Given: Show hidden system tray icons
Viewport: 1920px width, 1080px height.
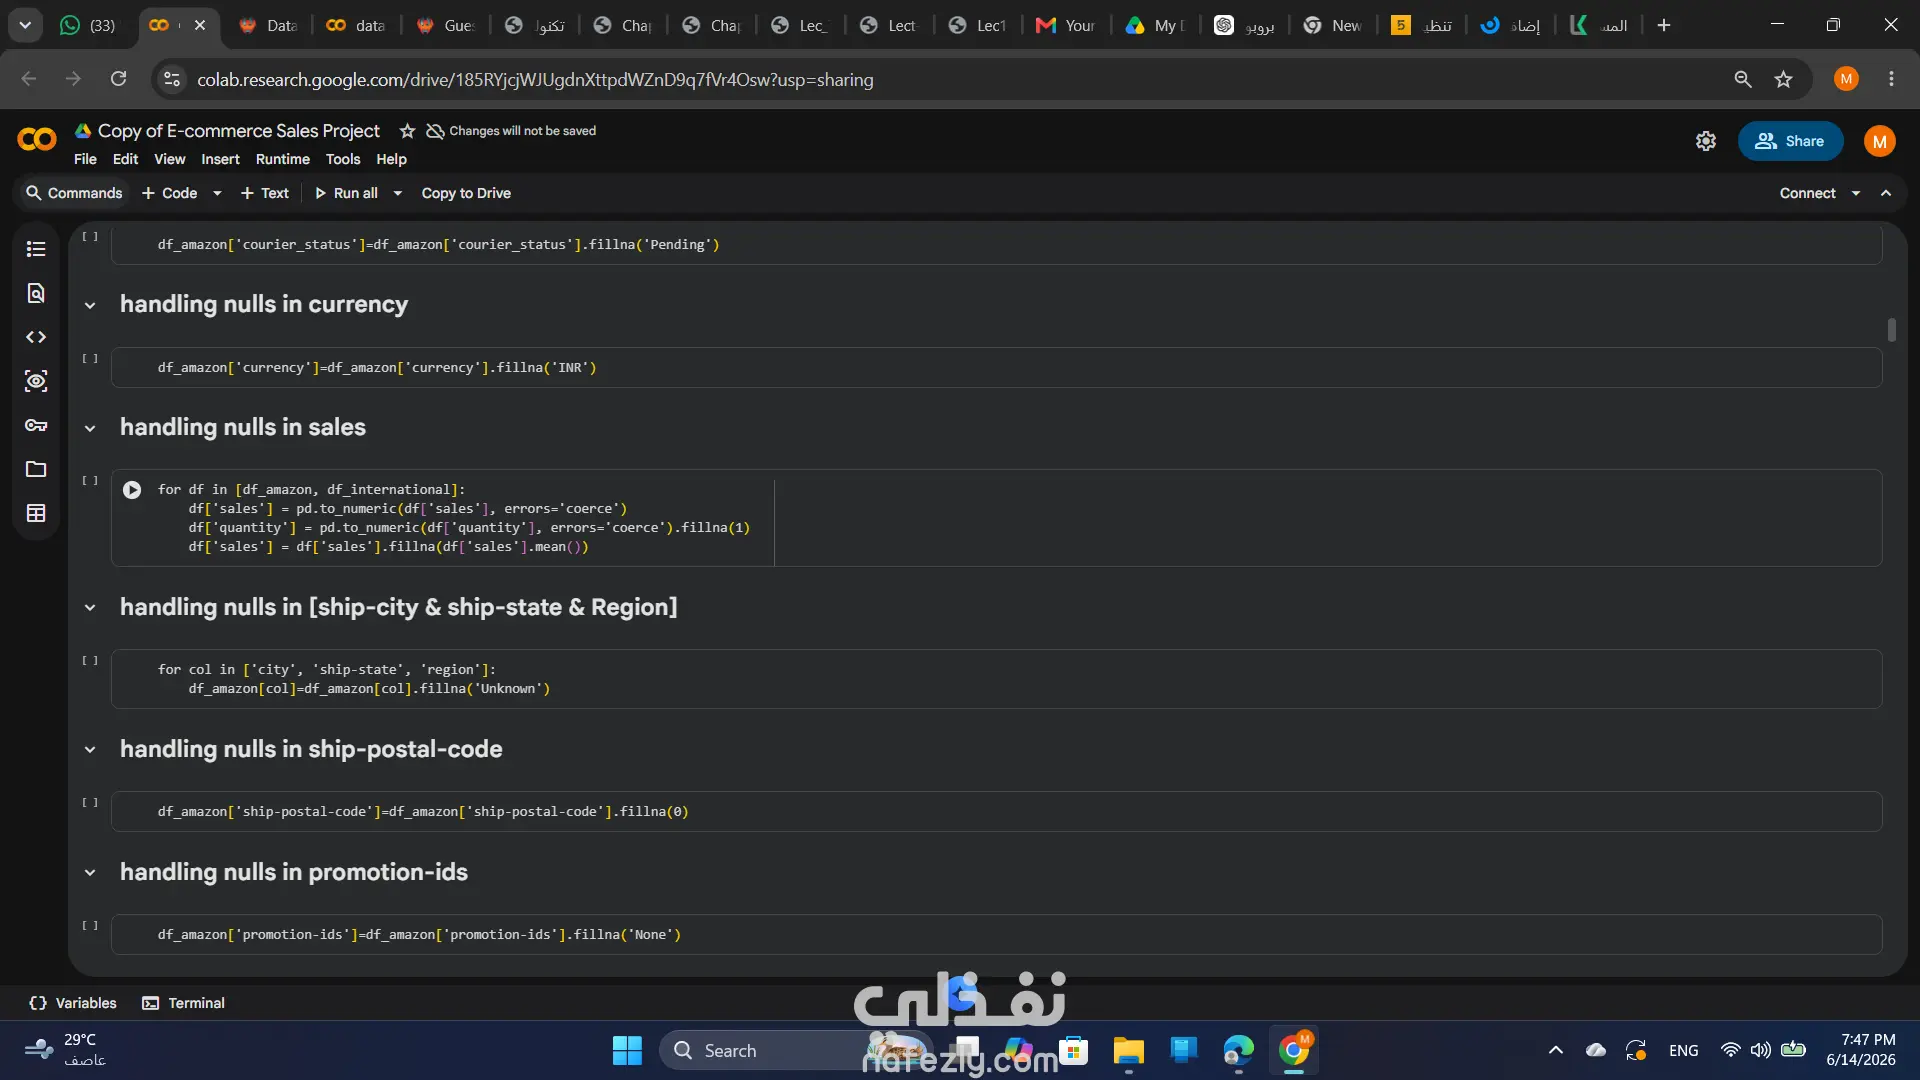Looking at the screenshot, I should point(1556,1050).
